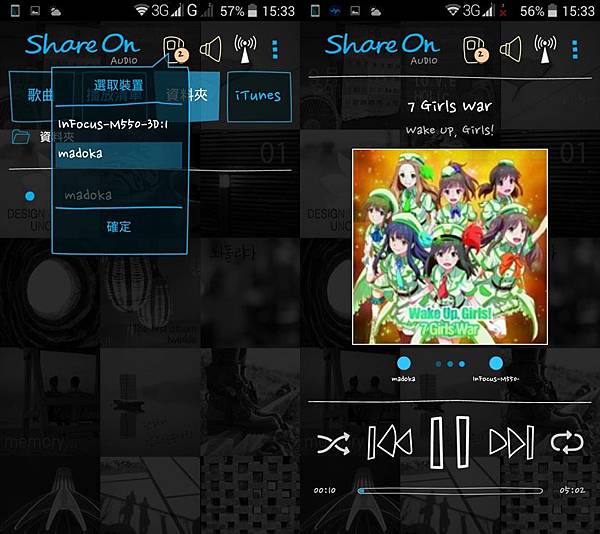Choose InFocus-M550-3D:1 device in list
Image resolution: width=600 pixels, height=534 pixels.
pyautogui.click(x=119, y=124)
